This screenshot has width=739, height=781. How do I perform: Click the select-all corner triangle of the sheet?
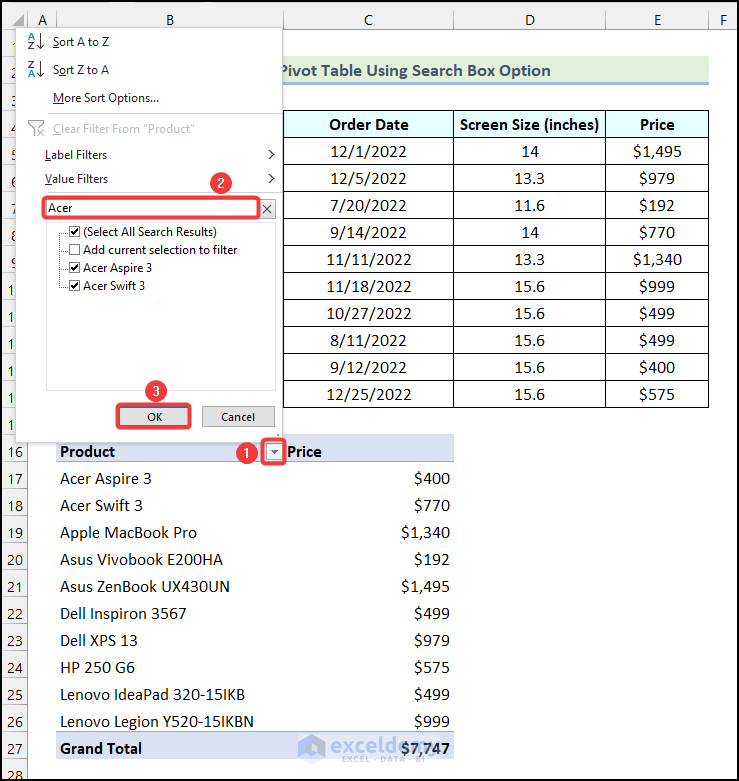click(18, 20)
